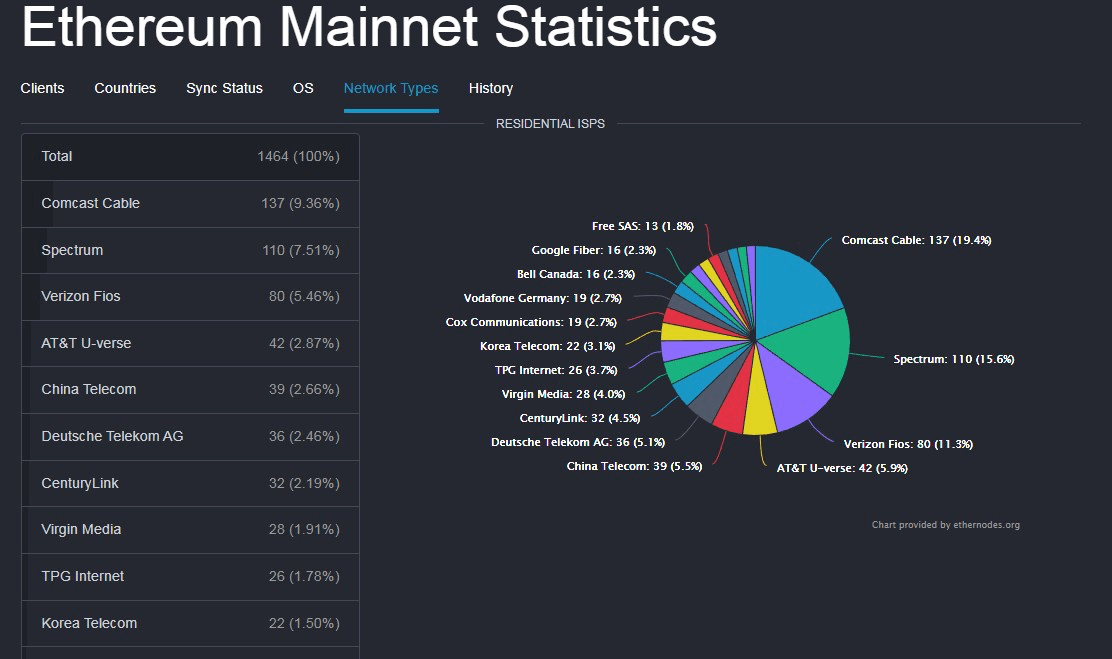Viewport: 1112px width, 659px height.
Task: Pick the Verizon Fios table row
Action: pyautogui.click(x=190, y=297)
